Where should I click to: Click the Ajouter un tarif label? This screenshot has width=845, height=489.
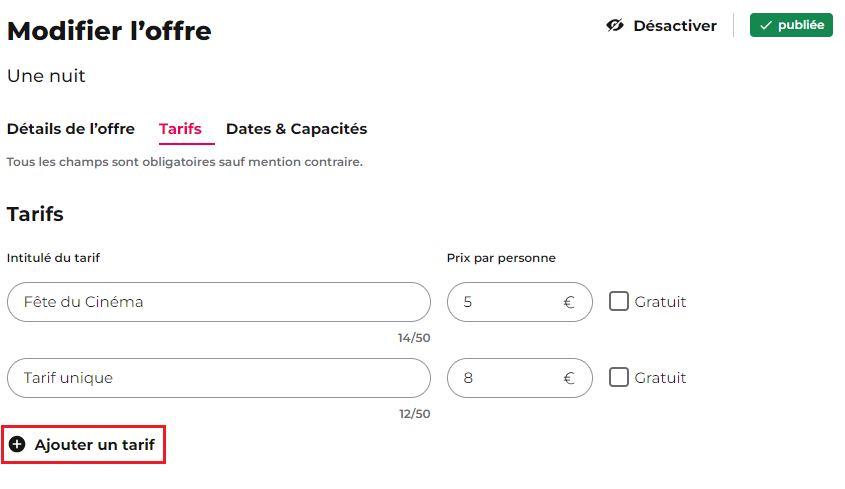(95, 445)
